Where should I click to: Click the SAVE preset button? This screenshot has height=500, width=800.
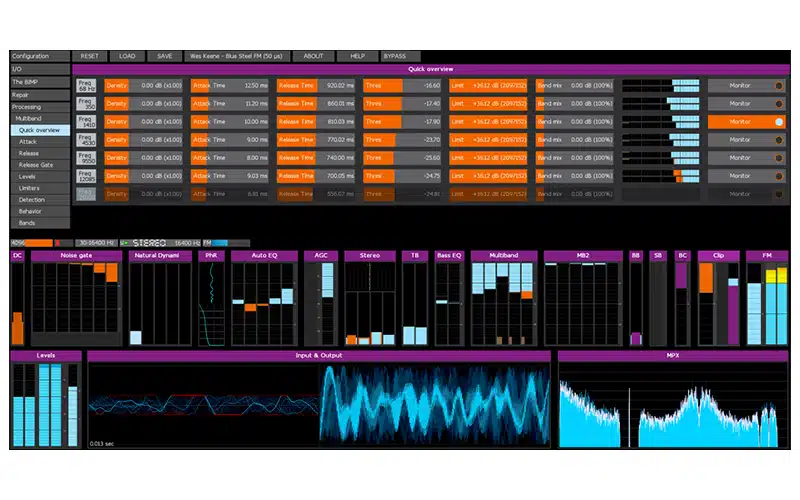[164, 56]
